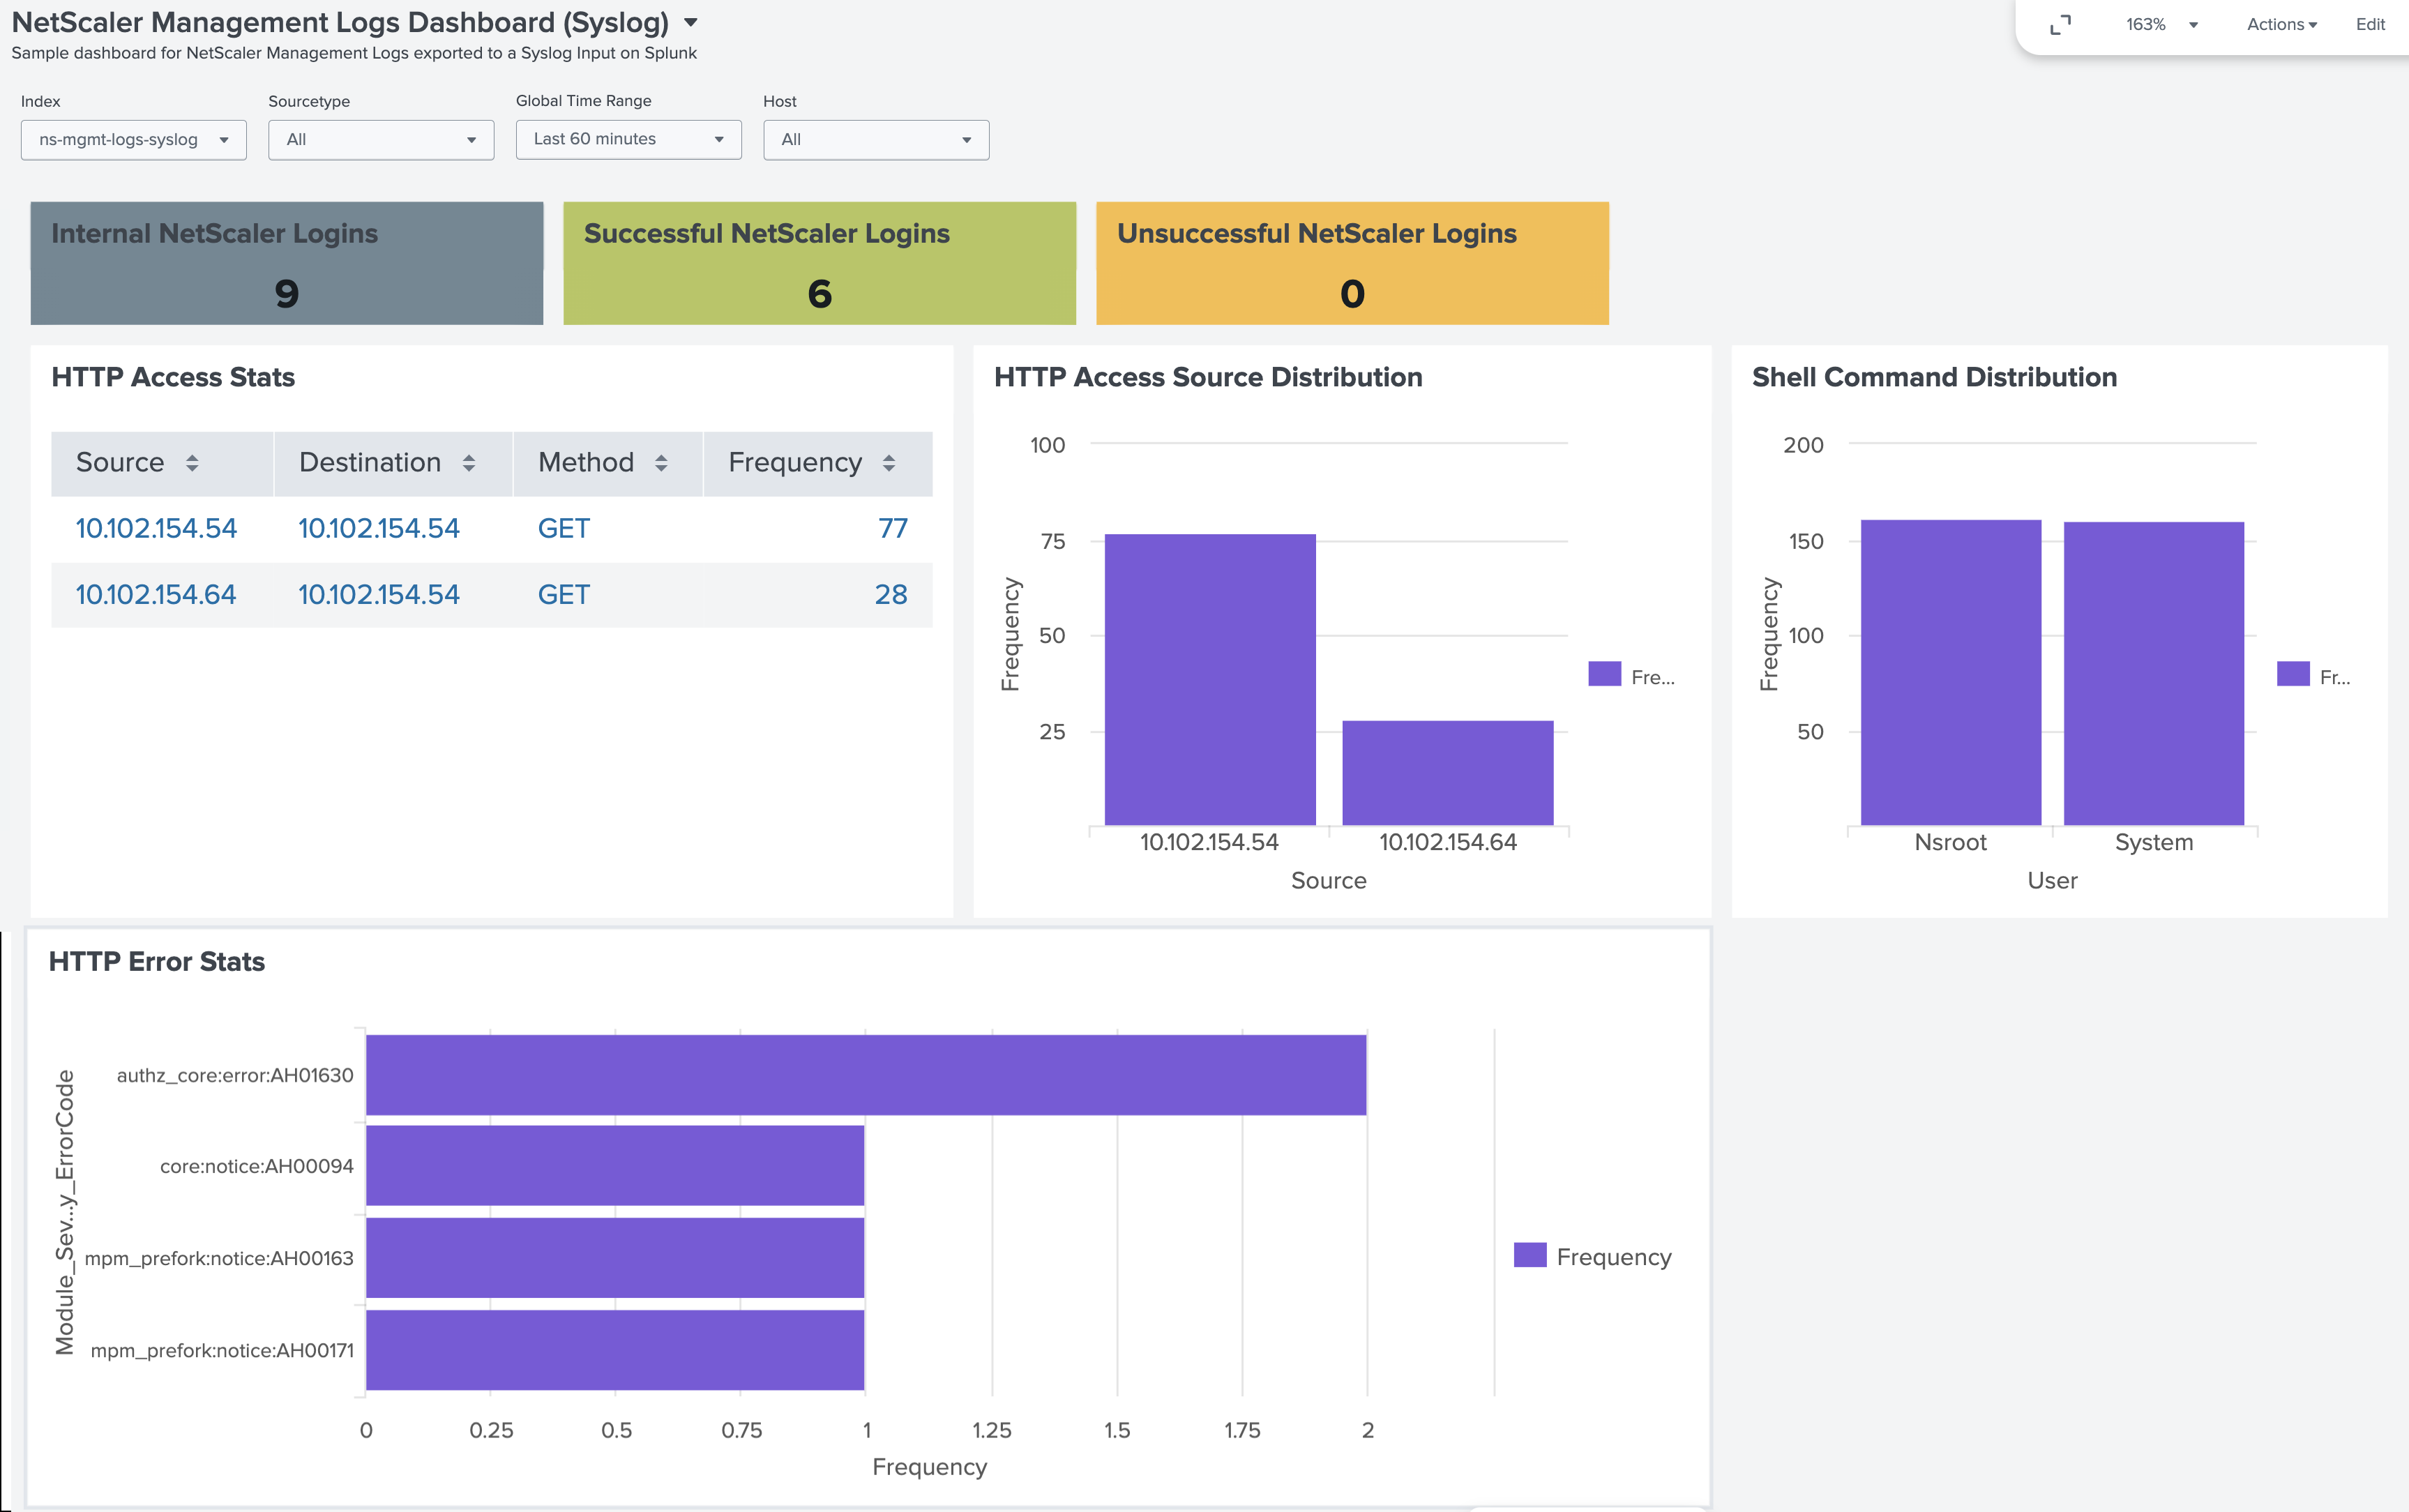2409x1512 pixels.
Task: Expand the dashboard title dropdown arrow
Action: (x=690, y=22)
